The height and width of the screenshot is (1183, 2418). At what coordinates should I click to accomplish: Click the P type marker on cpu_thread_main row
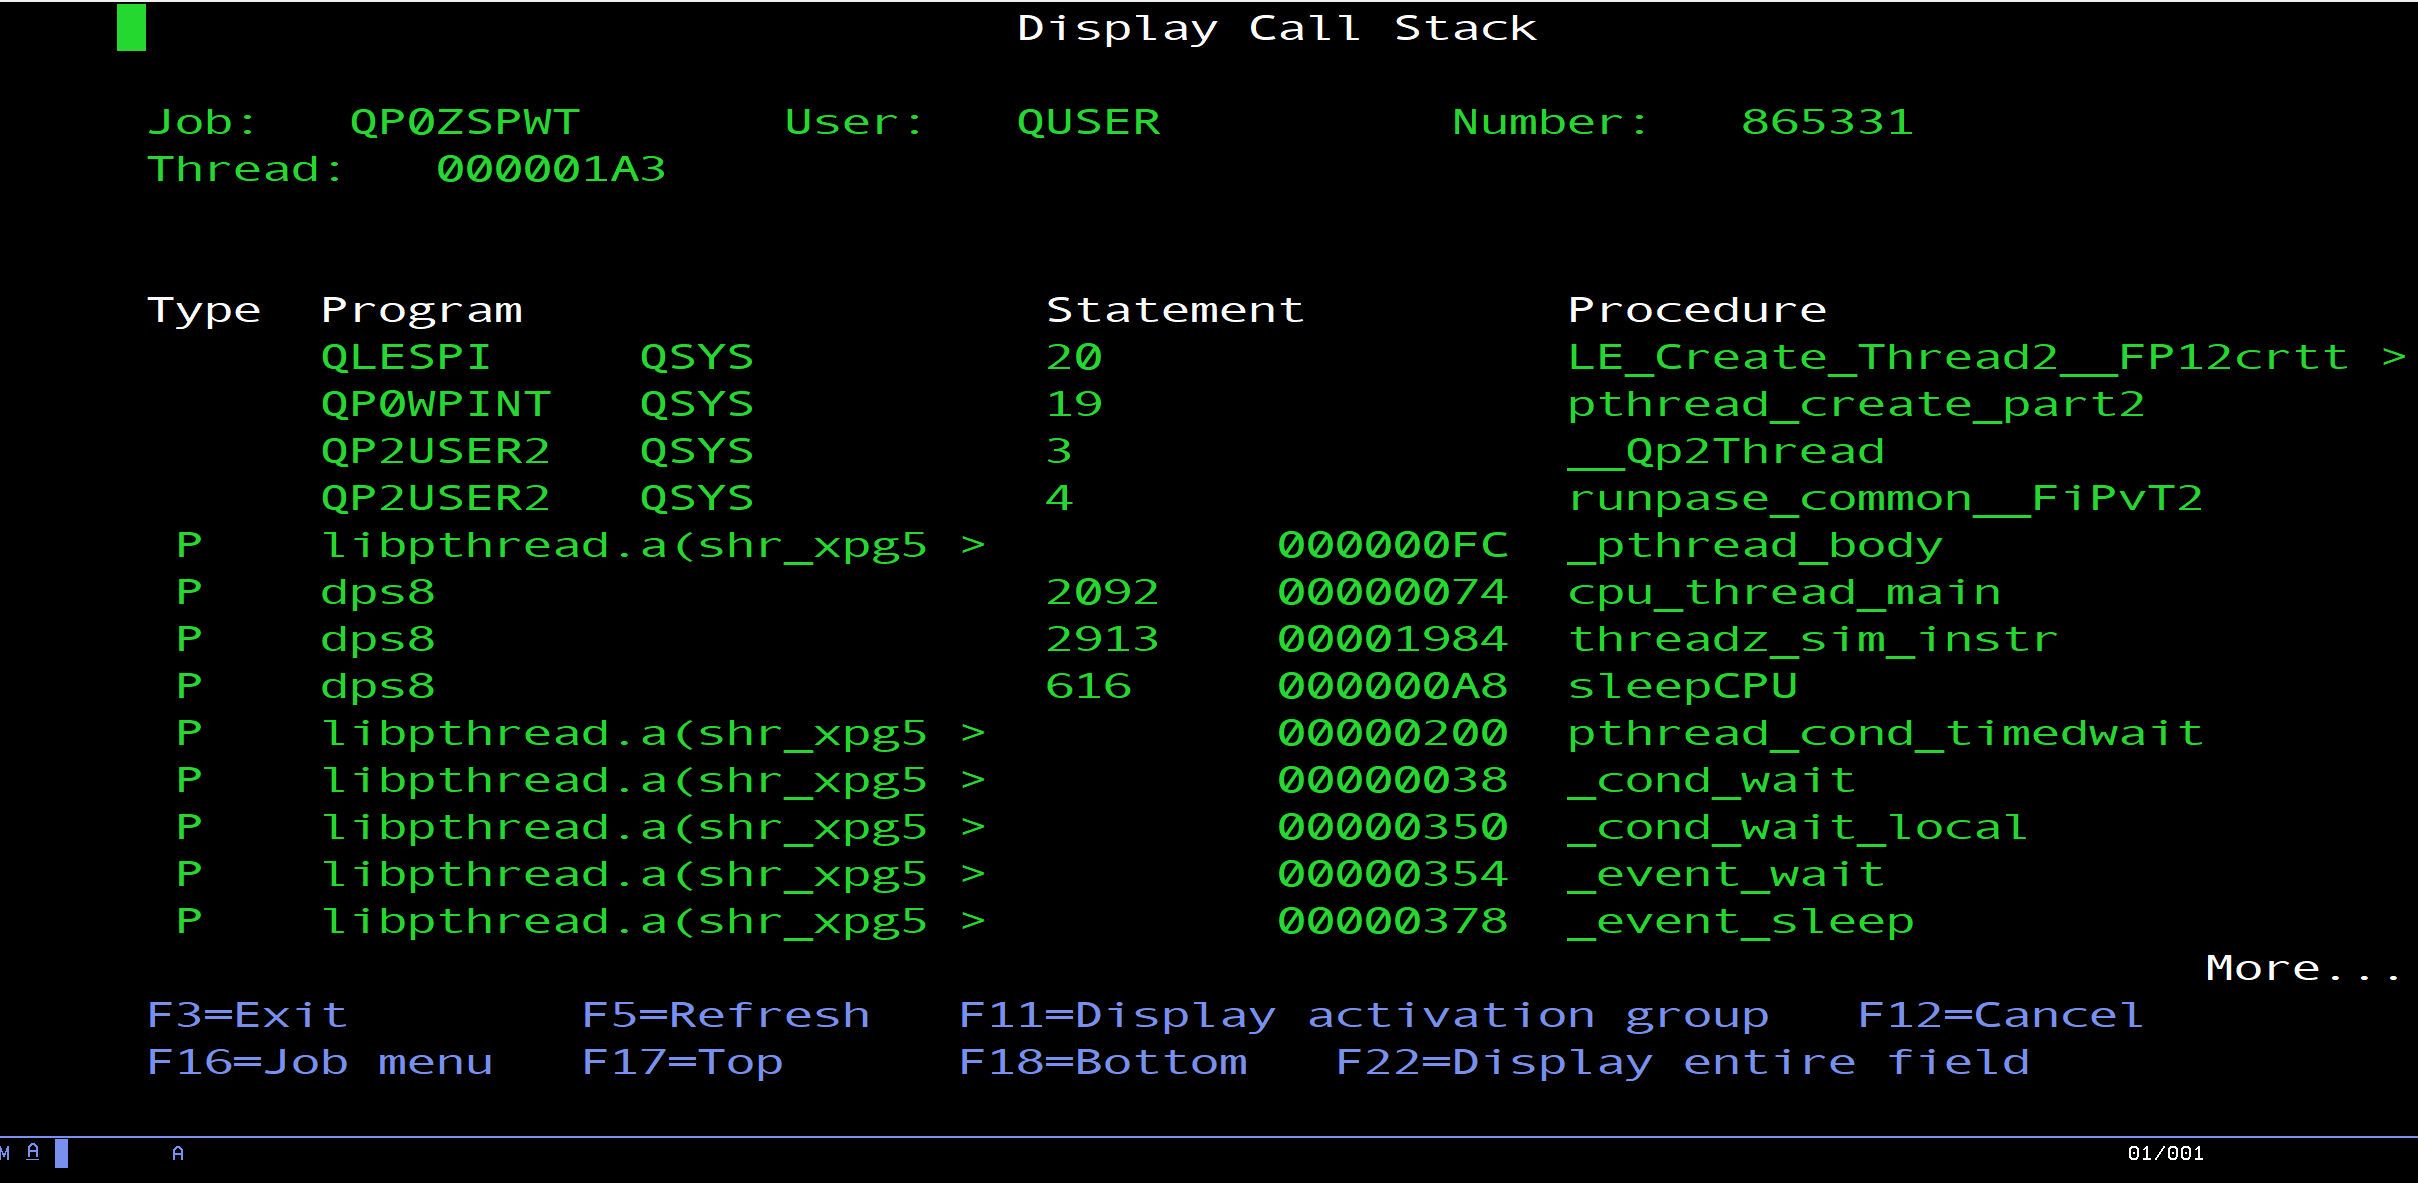(189, 592)
